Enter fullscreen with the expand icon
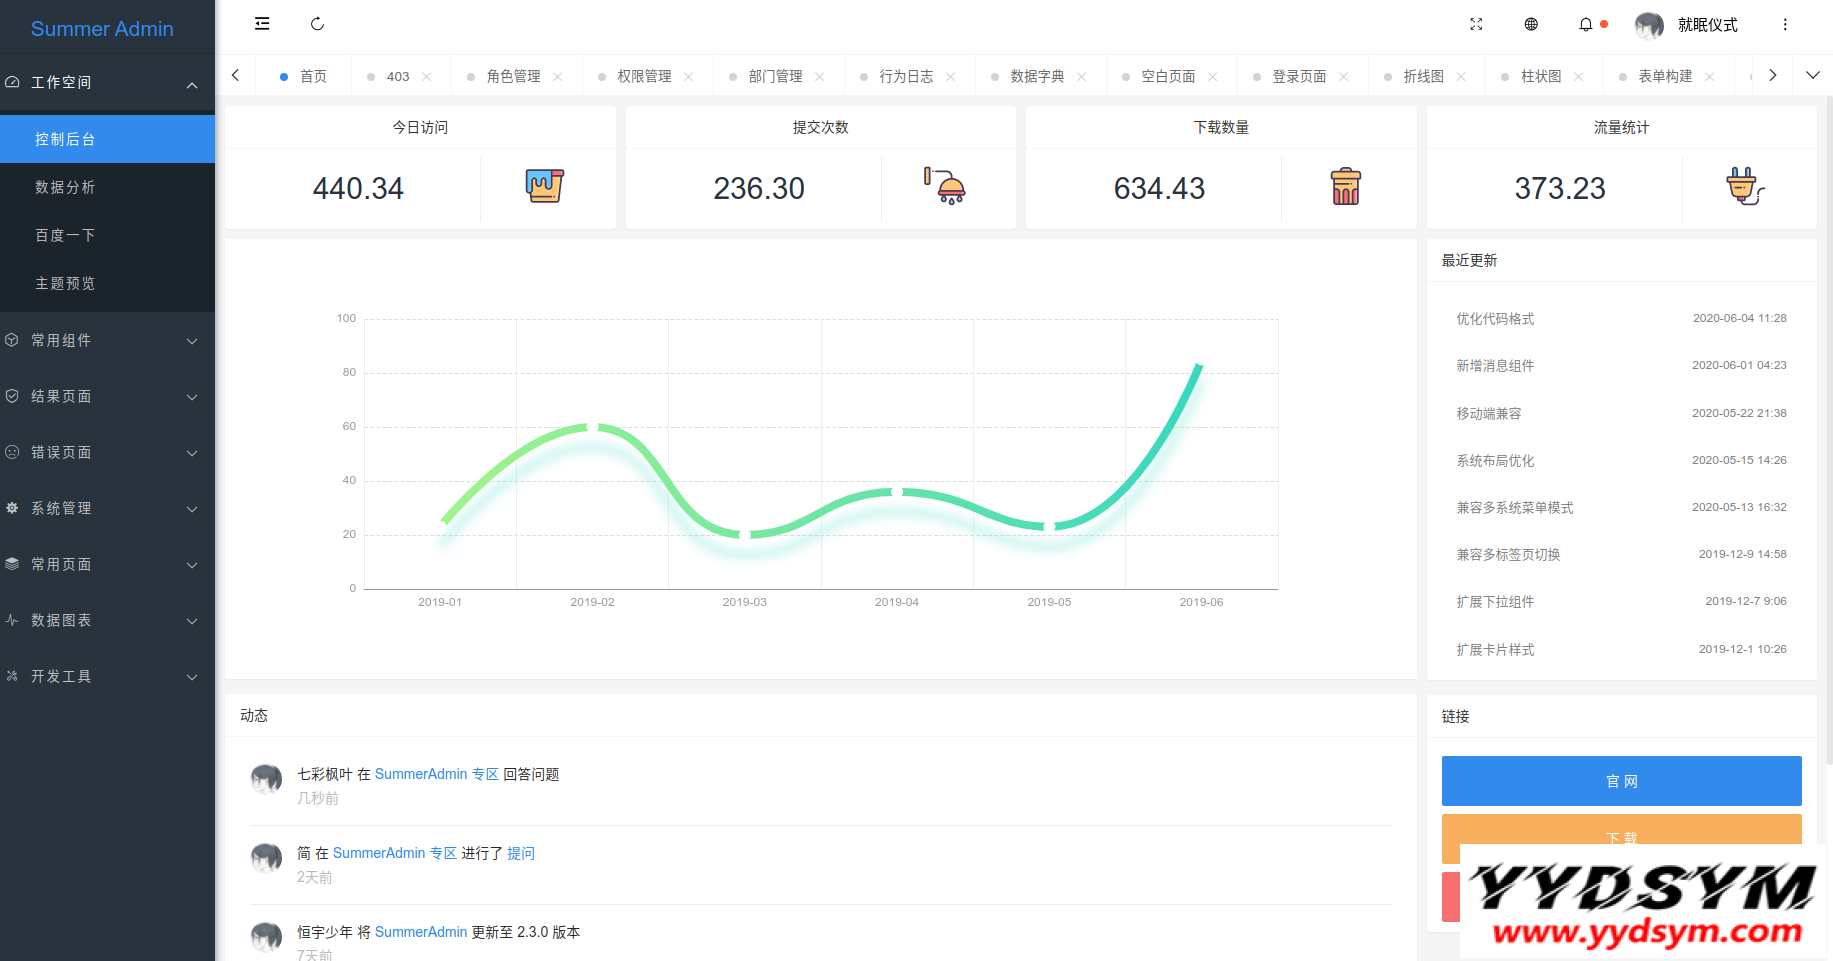The height and width of the screenshot is (961, 1833). click(1476, 24)
